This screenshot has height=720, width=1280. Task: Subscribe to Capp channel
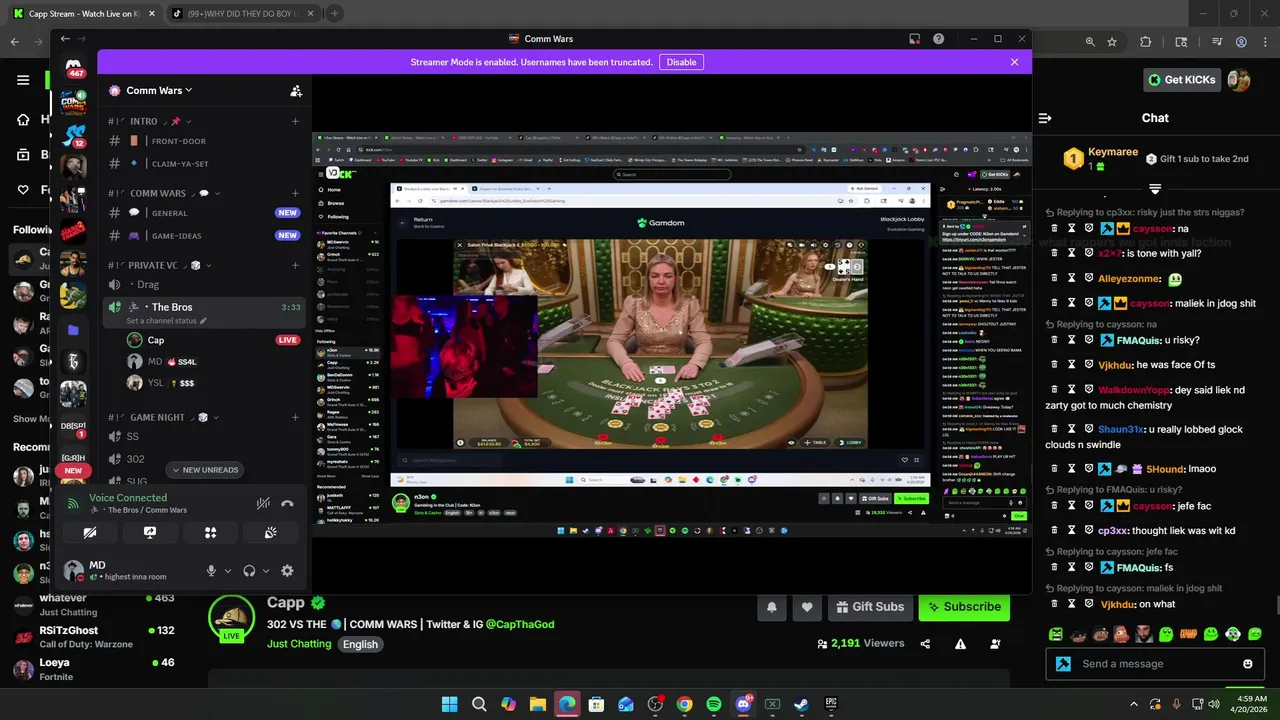click(964, 607)
